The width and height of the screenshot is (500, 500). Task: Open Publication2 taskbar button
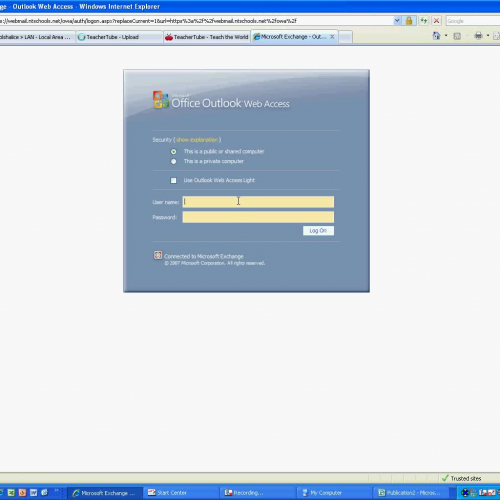(x=410, y=493)
